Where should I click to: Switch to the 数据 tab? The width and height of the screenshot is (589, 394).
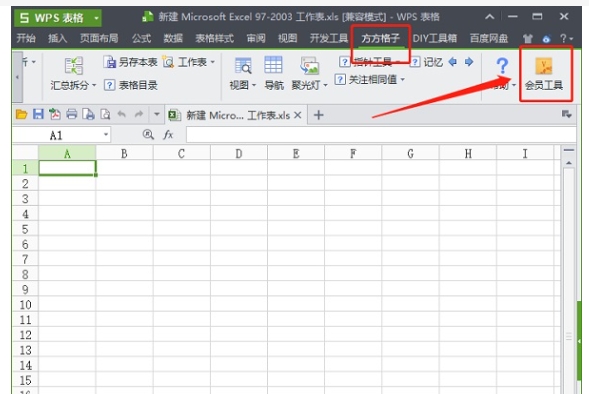pyautogui.click(x=173, y=38)
